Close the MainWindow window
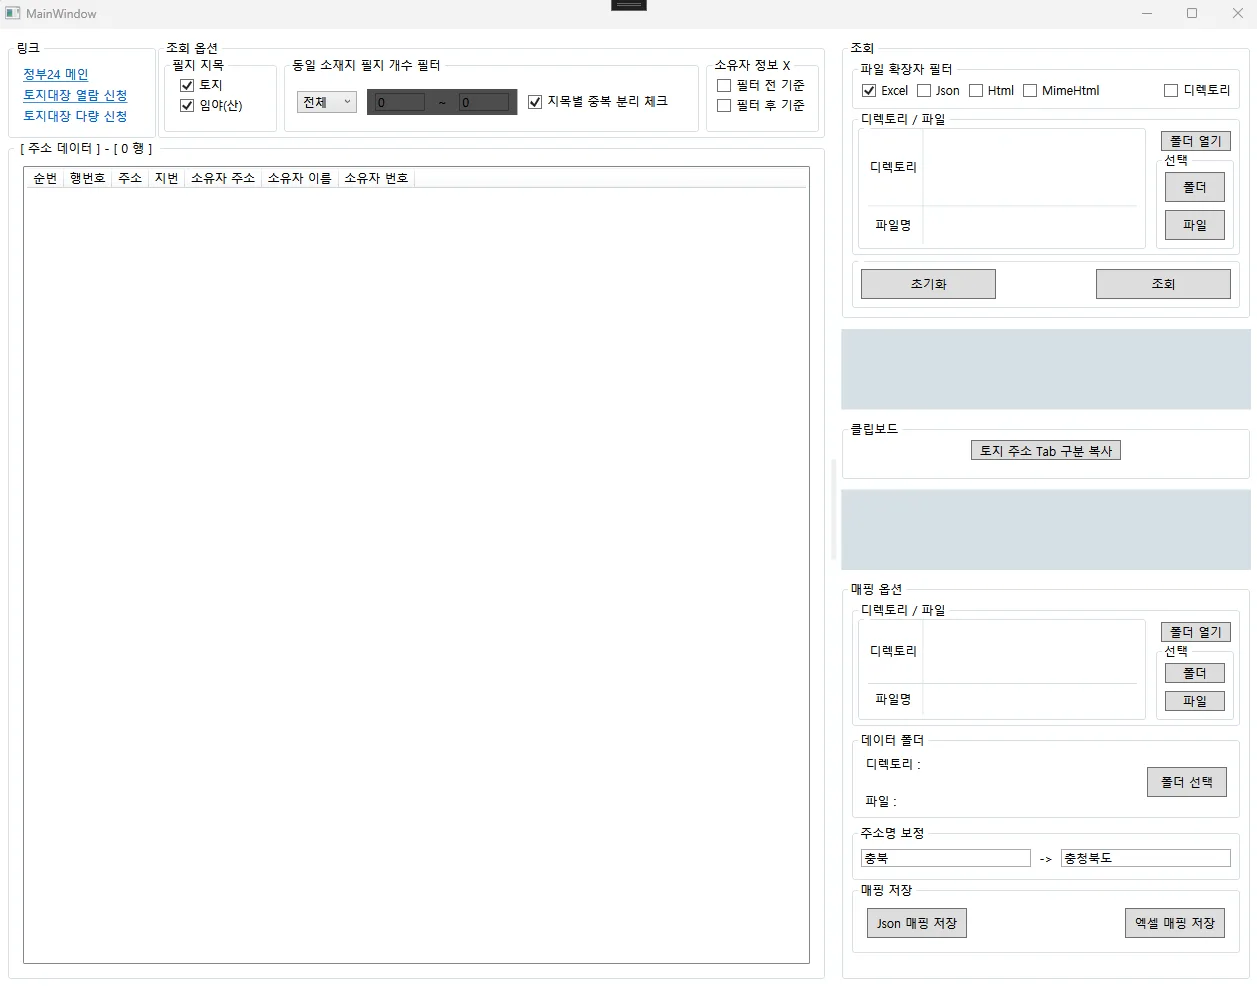The width and height of the screenshot is (1257, 986). [x=1237, y=13]
